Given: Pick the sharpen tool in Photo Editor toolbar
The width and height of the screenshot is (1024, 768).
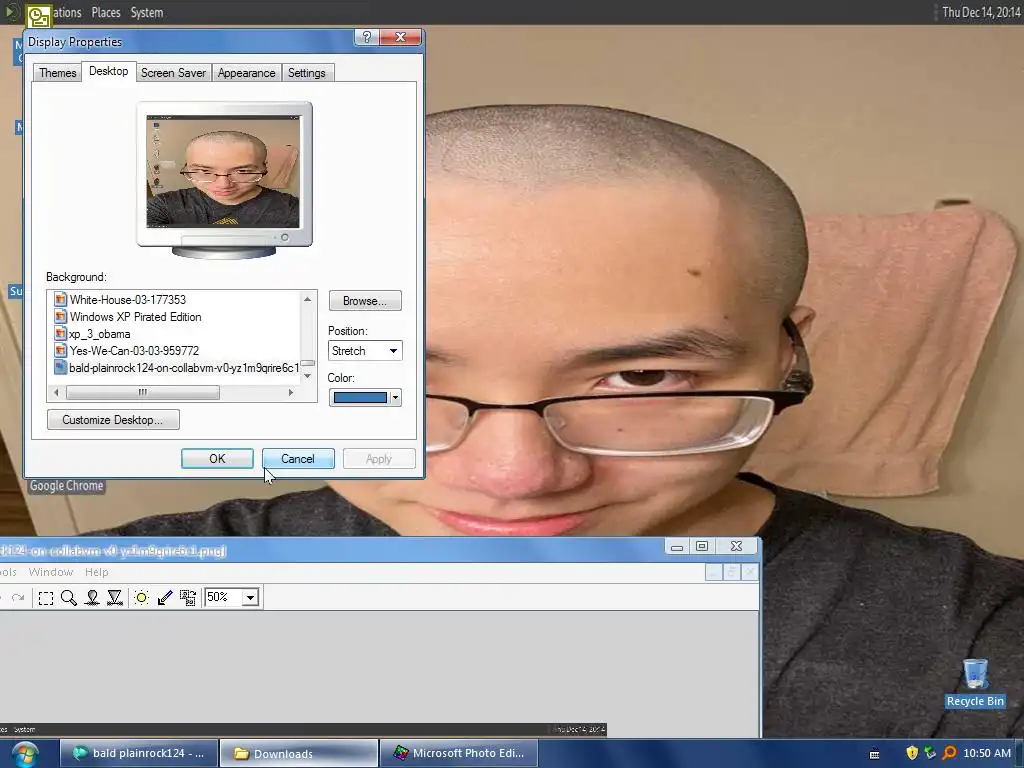Looking at the screenshot, I should (115, 598).
